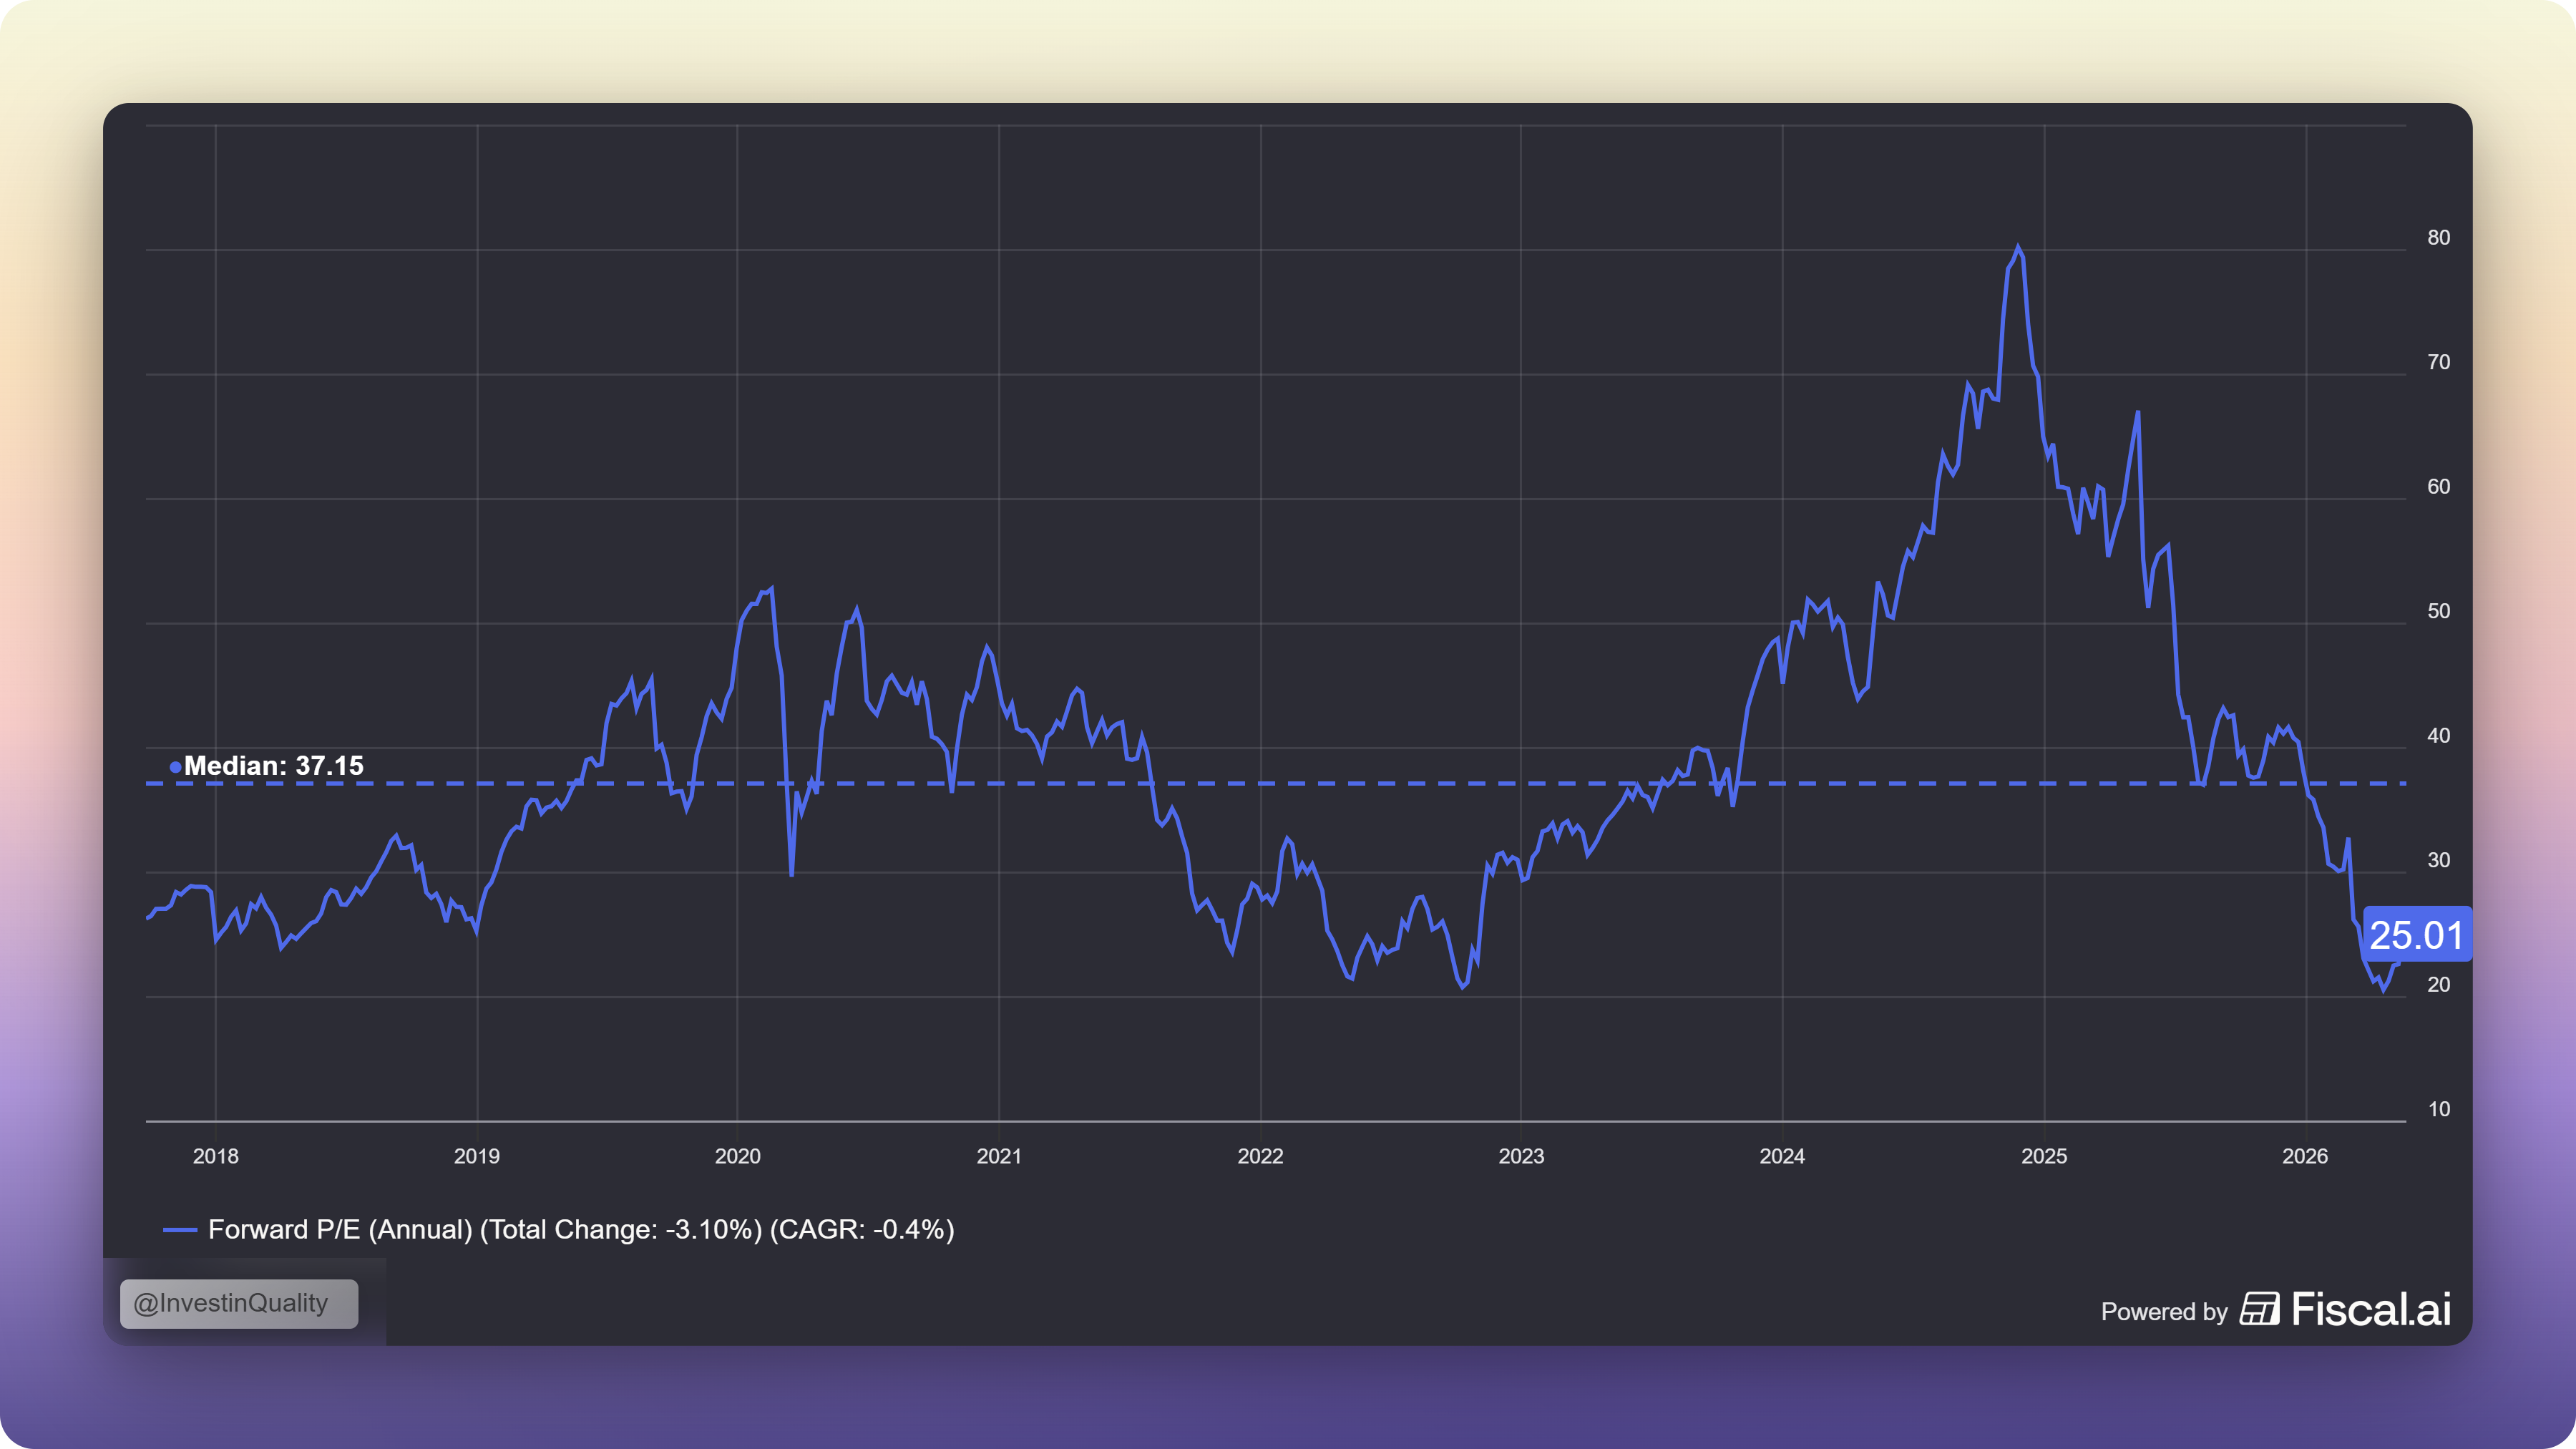This screenshot has height=1449, width=2576.
Task: Click the 10 y-axis tick label
Action: pos(2439,1109)
